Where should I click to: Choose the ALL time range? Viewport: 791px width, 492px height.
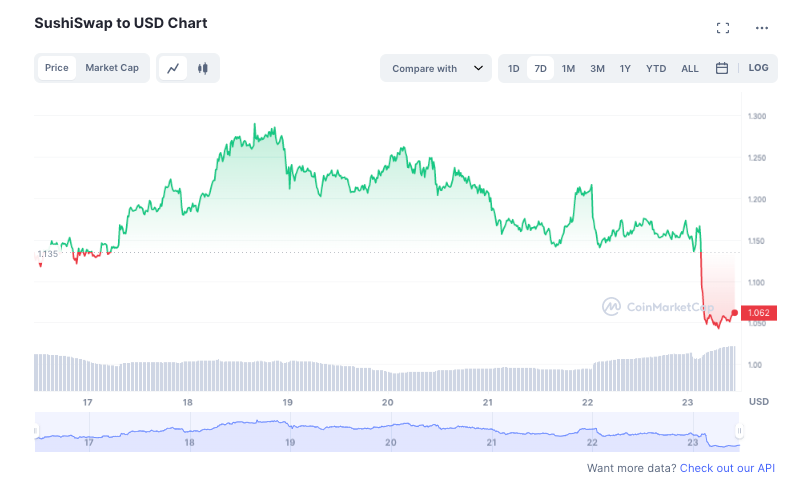(690, 69)
